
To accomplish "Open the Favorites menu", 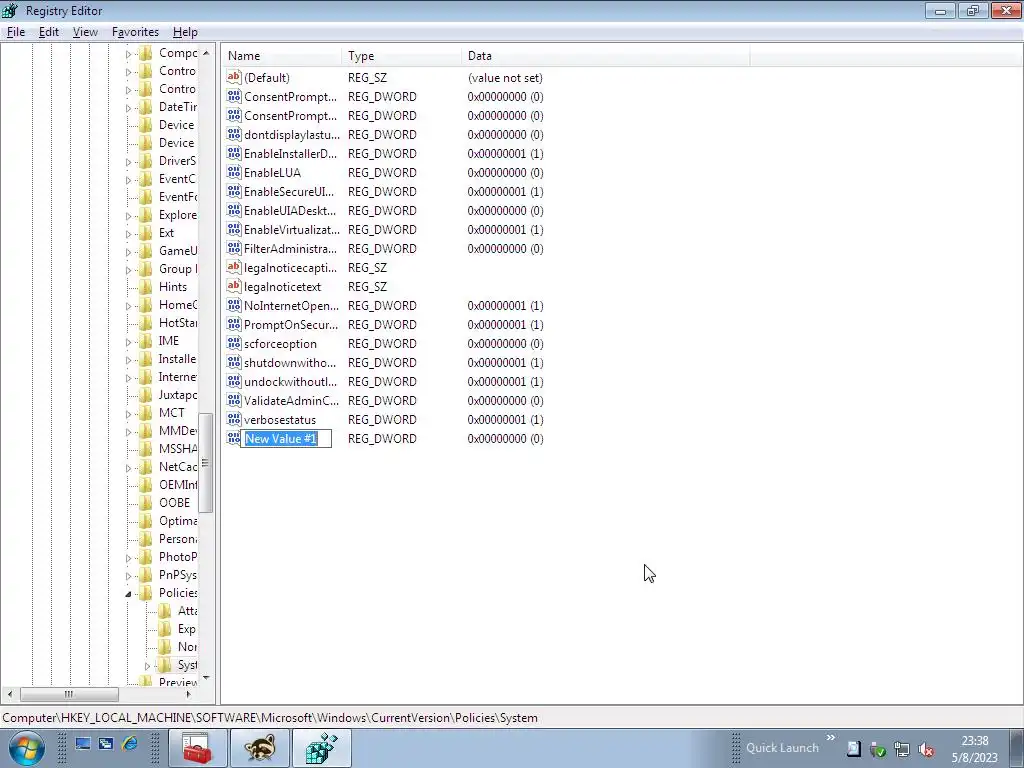I will 135,32.
